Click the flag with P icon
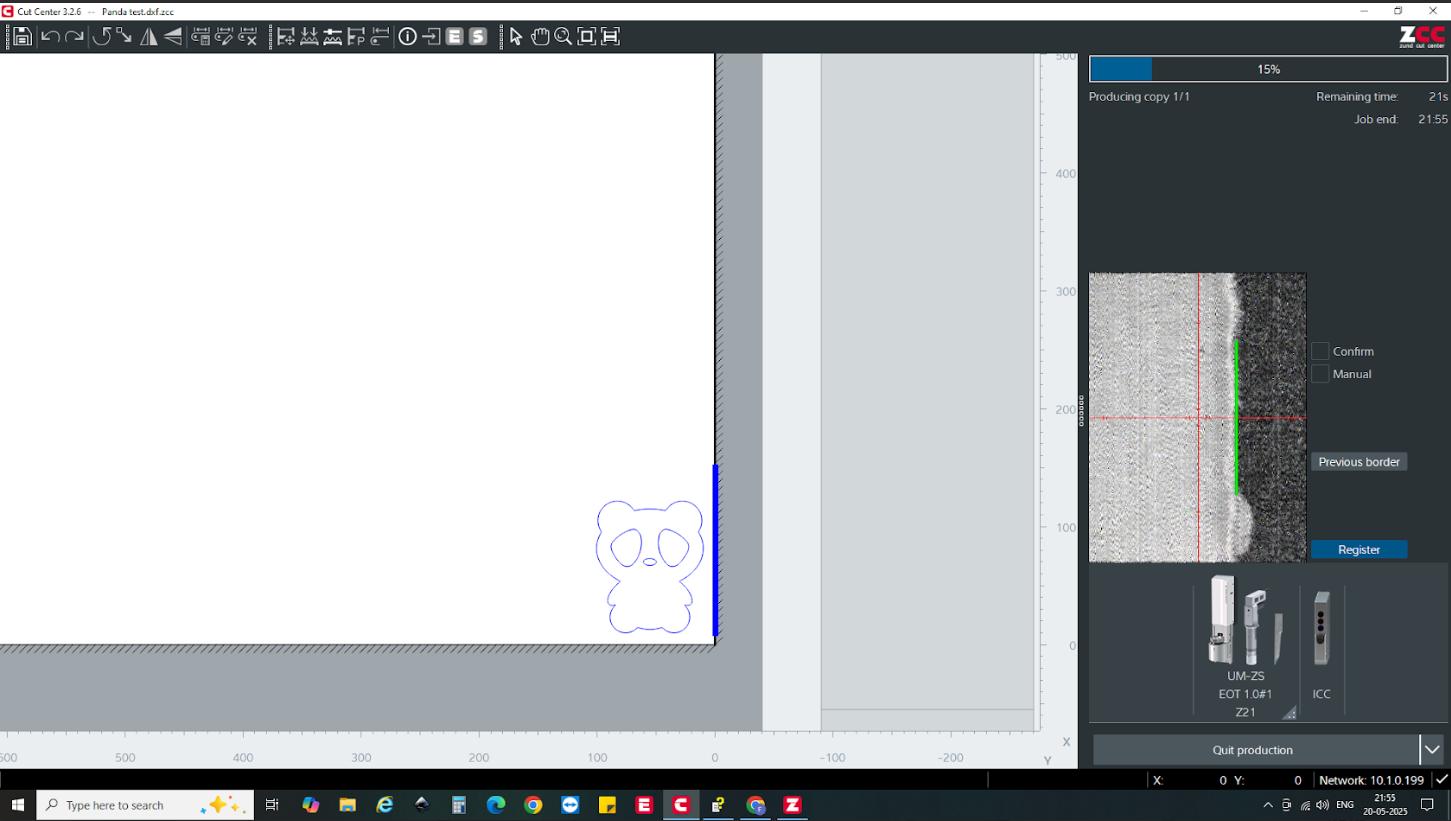The height and width of the screenshot is (821, 1451). point(356,37)
